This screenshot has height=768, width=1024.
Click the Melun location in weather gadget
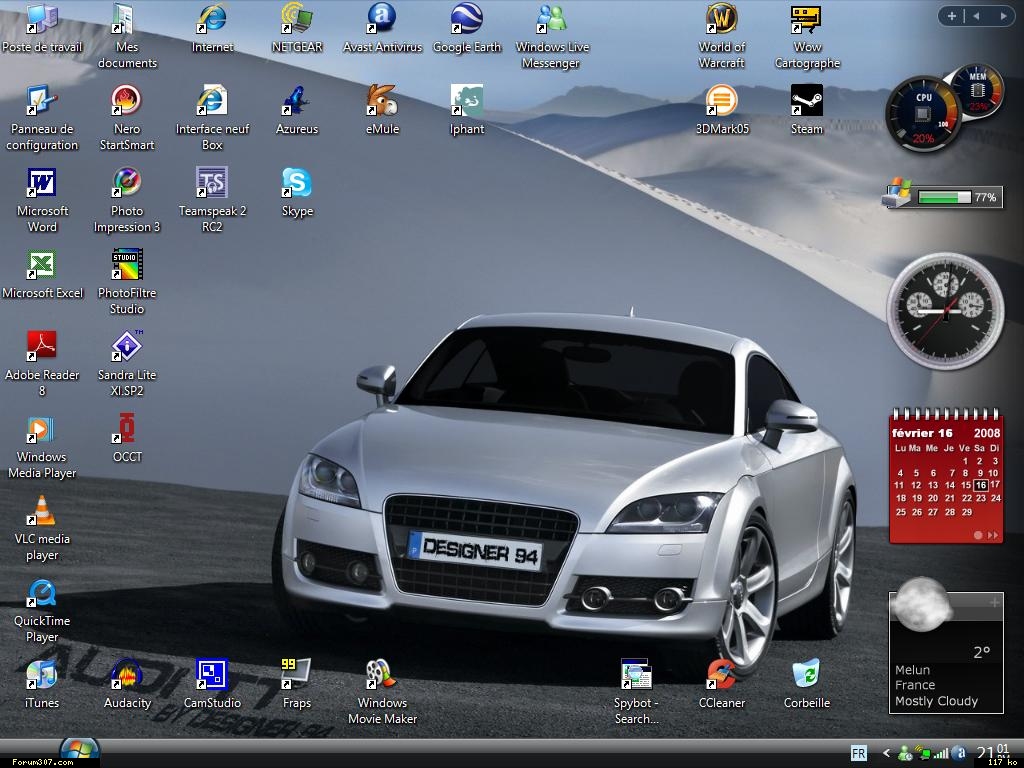click(x=912, y=670)
